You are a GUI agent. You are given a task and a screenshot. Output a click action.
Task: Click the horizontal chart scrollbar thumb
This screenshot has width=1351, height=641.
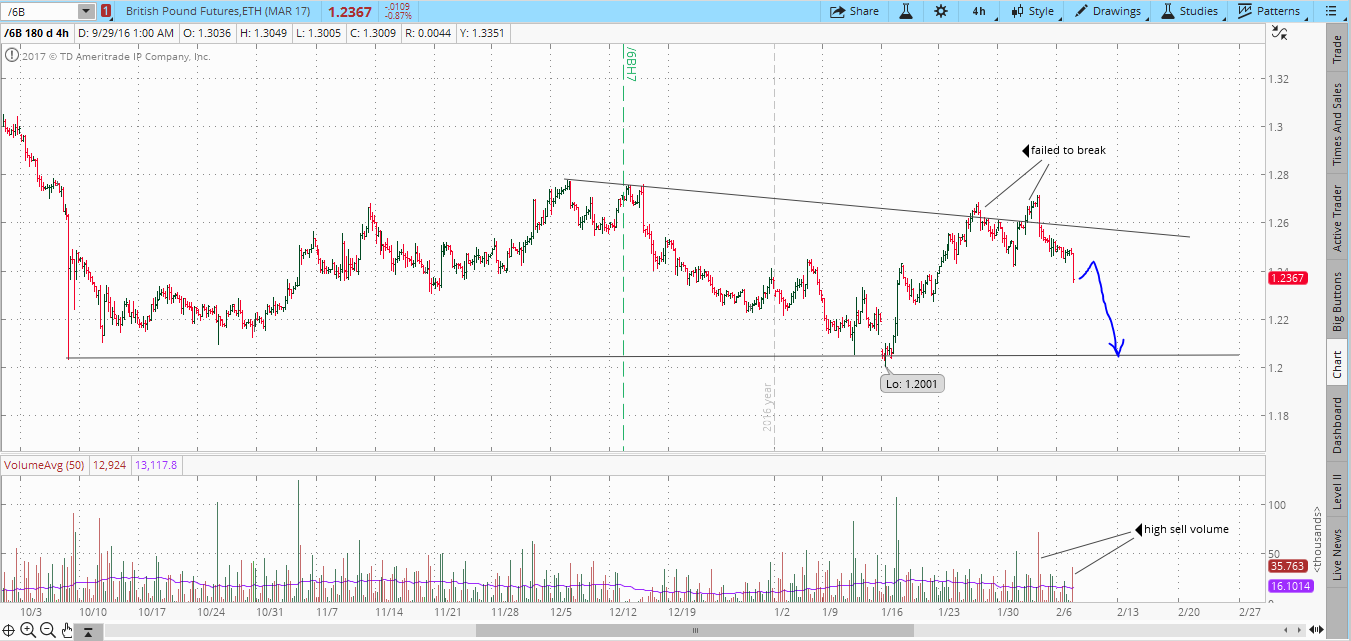coord(695,631)
